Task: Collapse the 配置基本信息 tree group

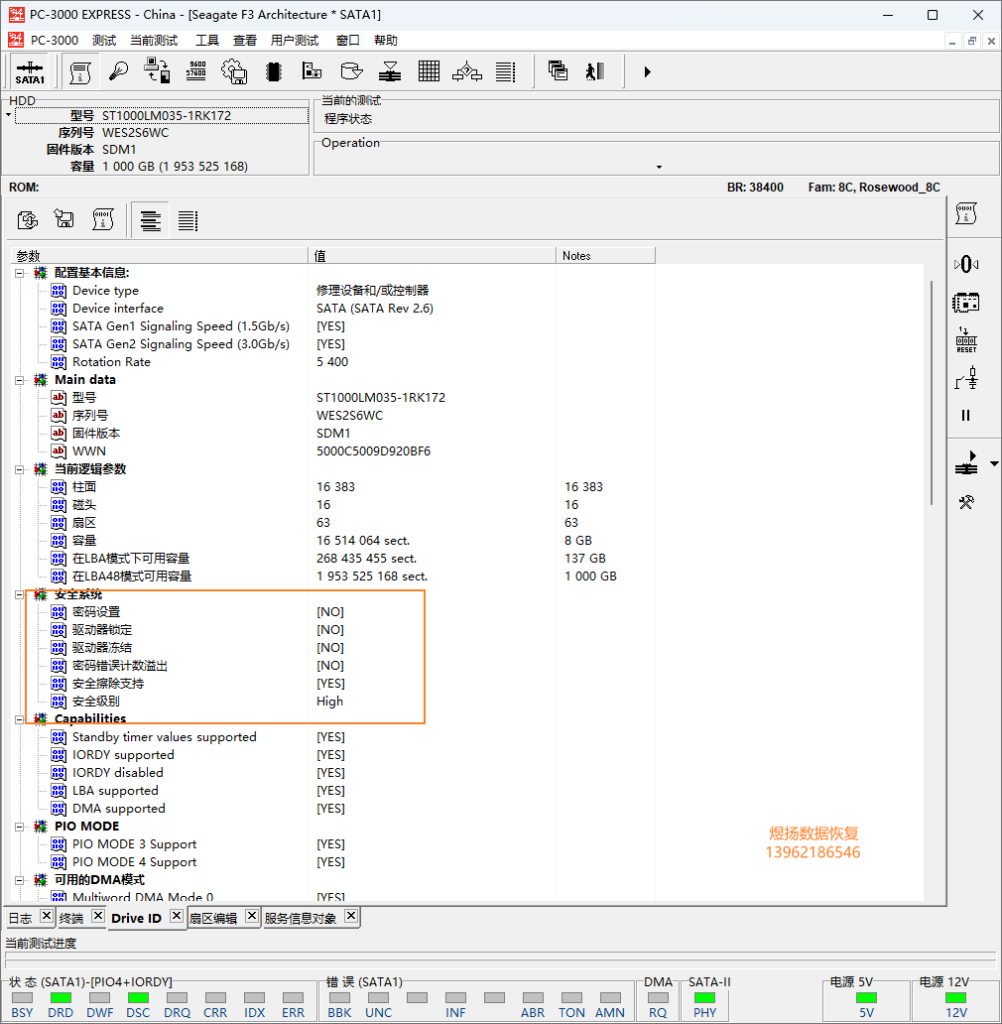Action: pyautogui.click(x=20, y=273)
